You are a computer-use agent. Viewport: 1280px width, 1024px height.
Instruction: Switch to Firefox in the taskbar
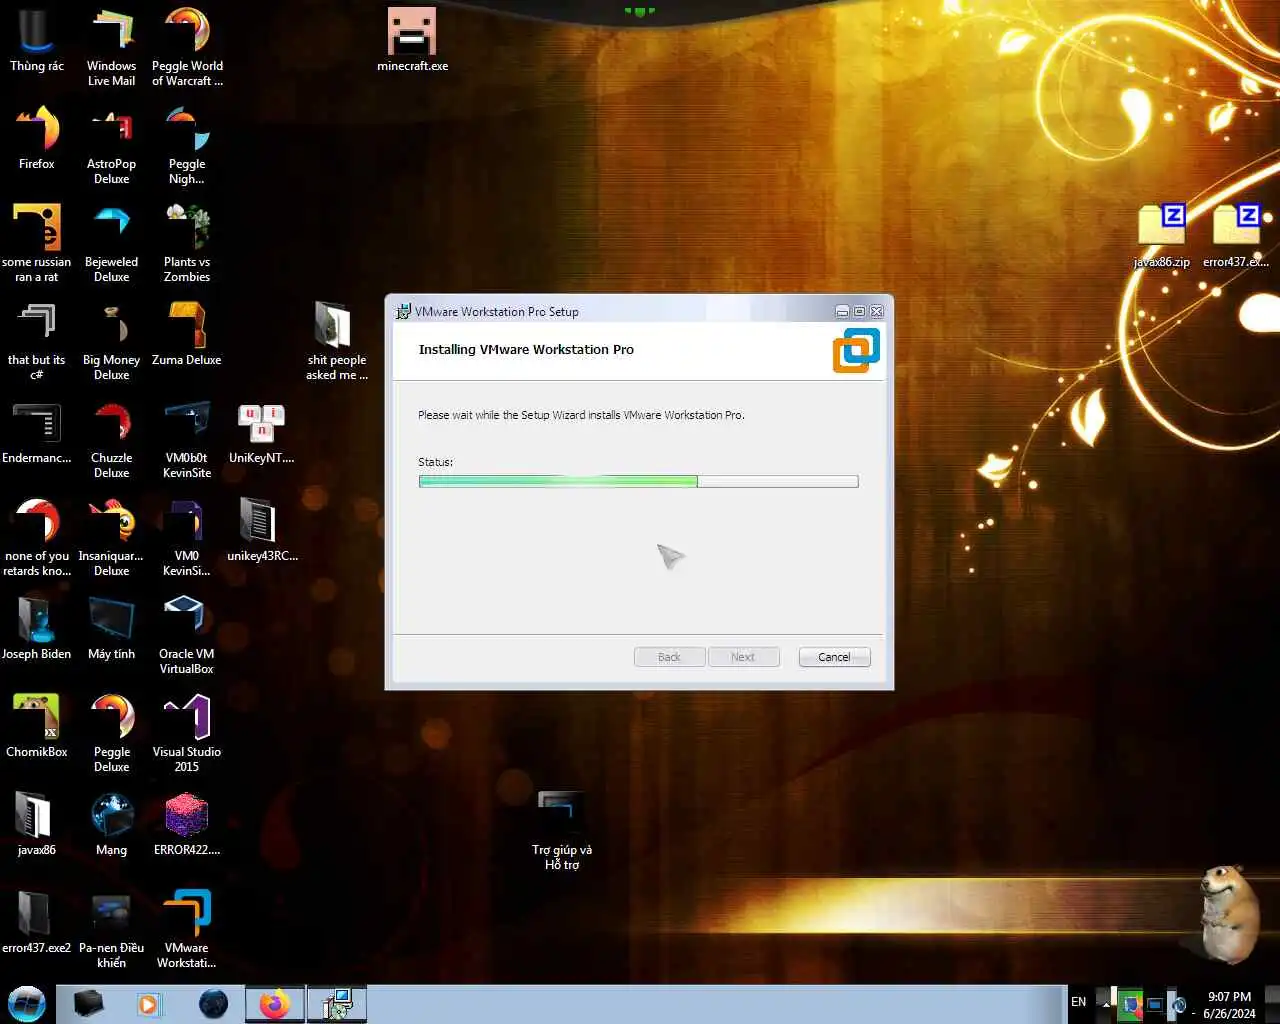275,1004
